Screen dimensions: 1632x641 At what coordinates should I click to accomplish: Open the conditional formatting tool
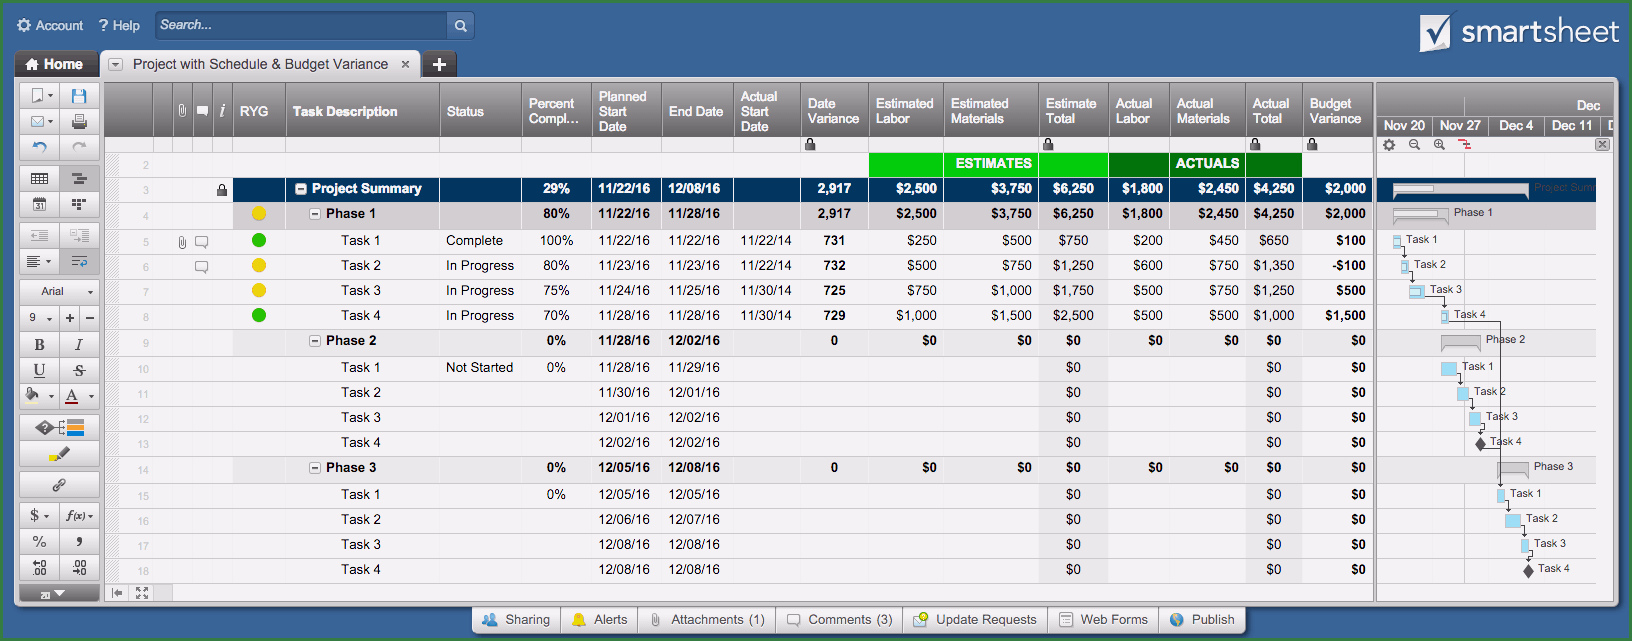pyautogui.click(x=59, y=428)
